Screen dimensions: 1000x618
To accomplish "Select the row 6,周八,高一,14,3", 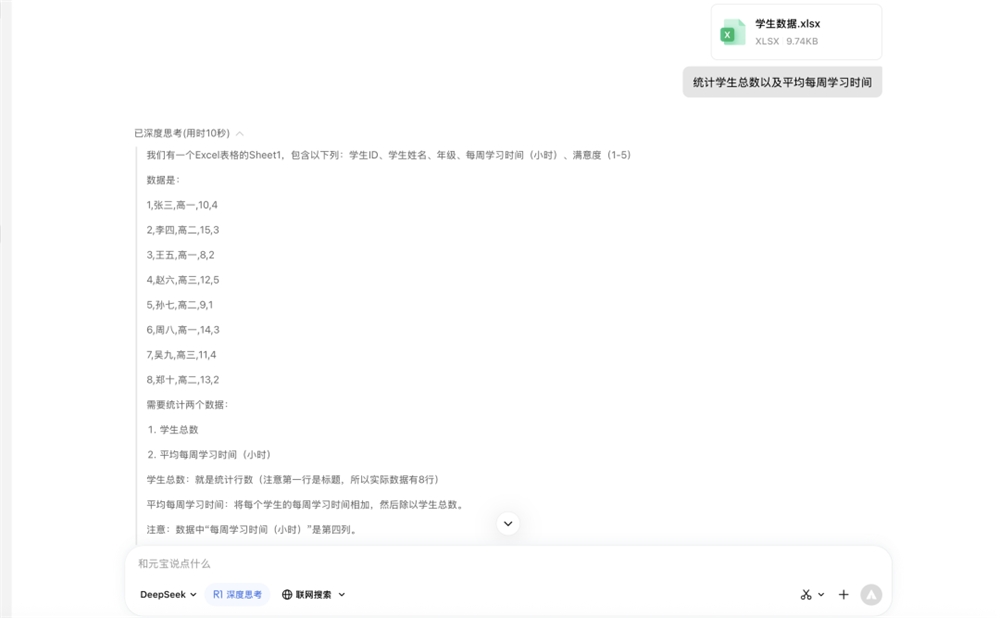I will point(182,329).
